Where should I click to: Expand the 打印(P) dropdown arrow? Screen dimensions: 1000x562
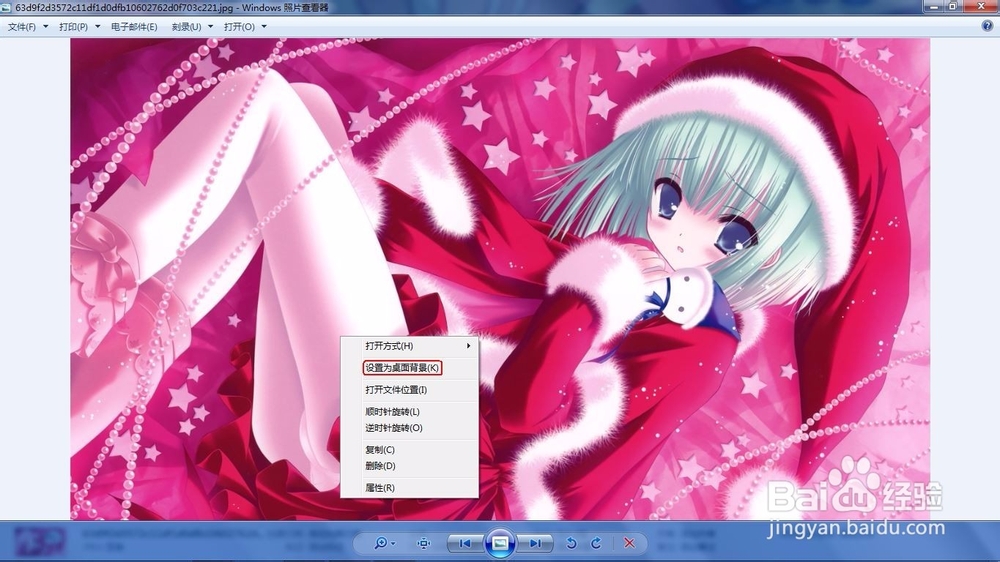(x=98, y=27)
